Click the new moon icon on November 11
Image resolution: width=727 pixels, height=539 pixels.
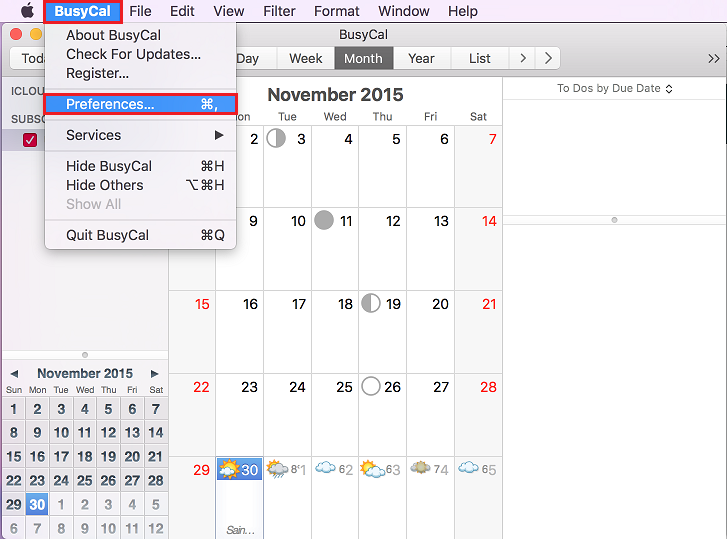(324, 220)
